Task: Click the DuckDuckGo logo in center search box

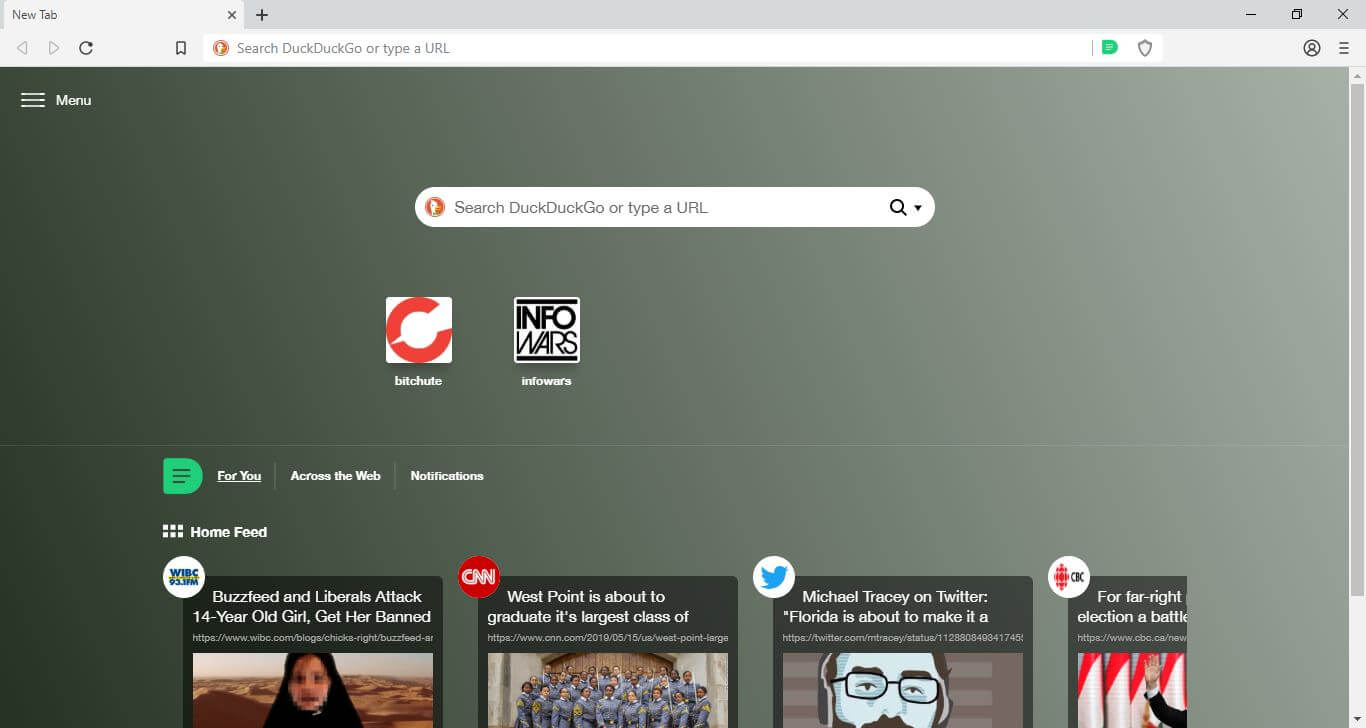Action: pyautogui.click(x=435, y=207)
